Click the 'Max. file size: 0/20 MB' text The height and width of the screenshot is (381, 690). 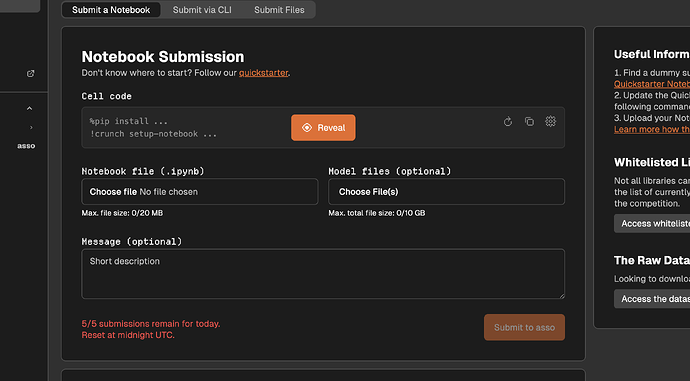click(x=122, y=213)
